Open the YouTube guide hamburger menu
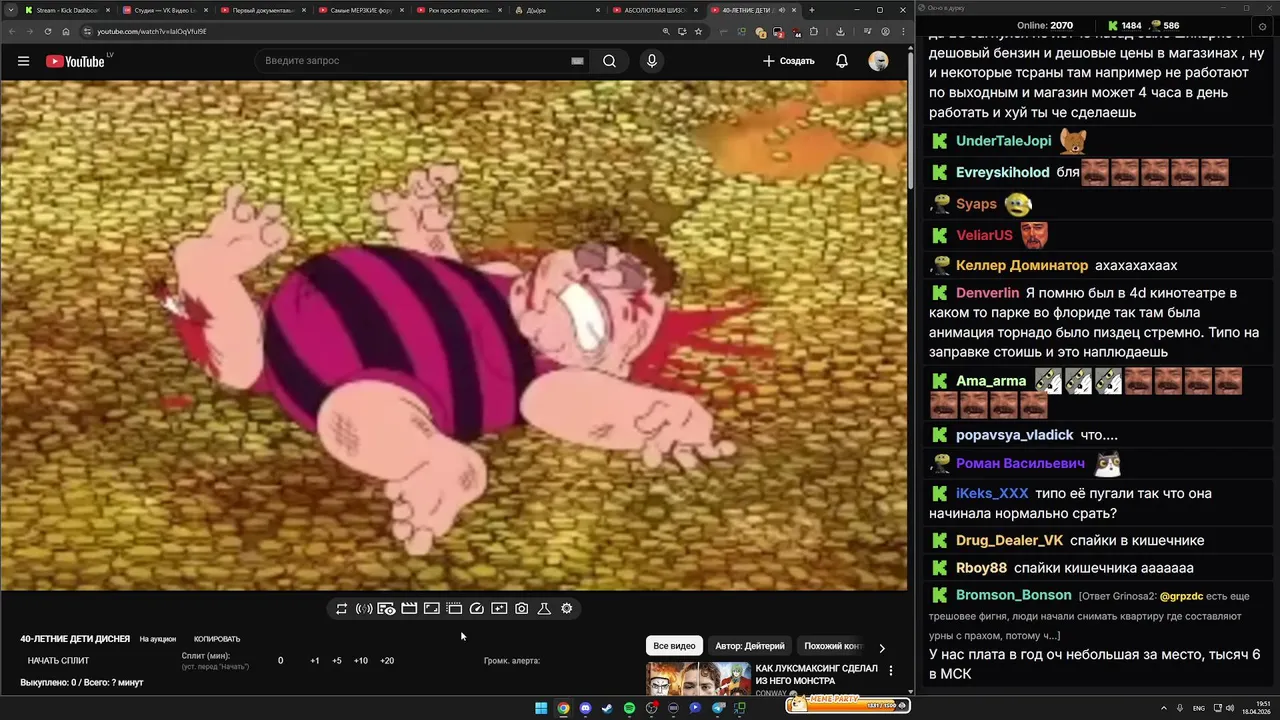The image size is (1280, 720). (x=23, y=61)
